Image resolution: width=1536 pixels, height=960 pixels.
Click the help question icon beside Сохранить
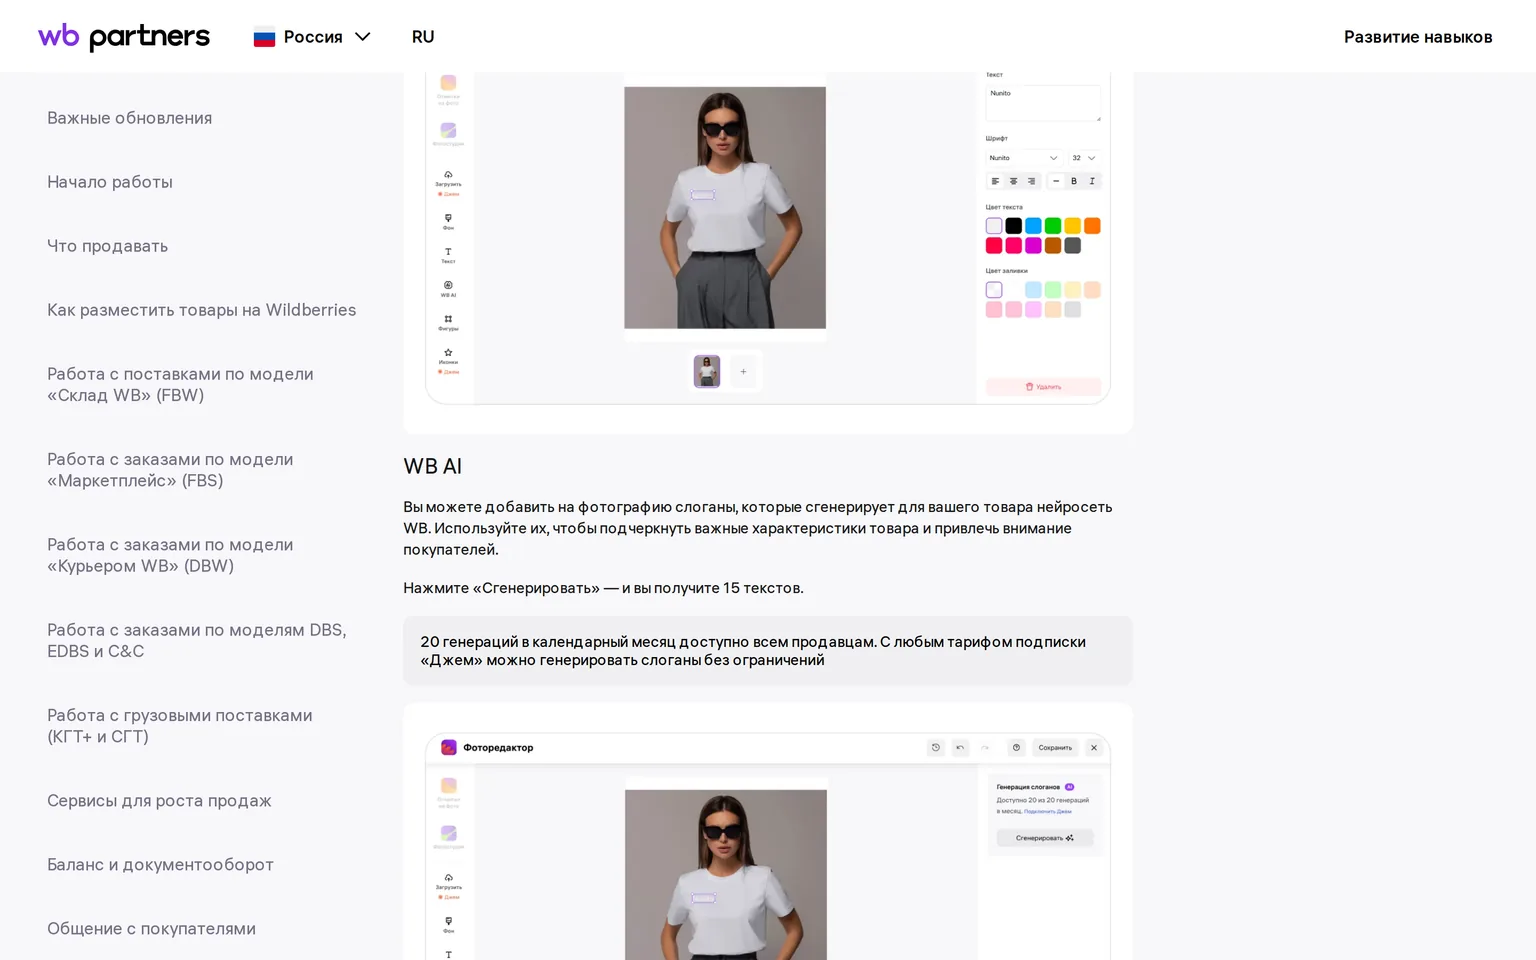pyautogui.click(x=1016, y=748)
